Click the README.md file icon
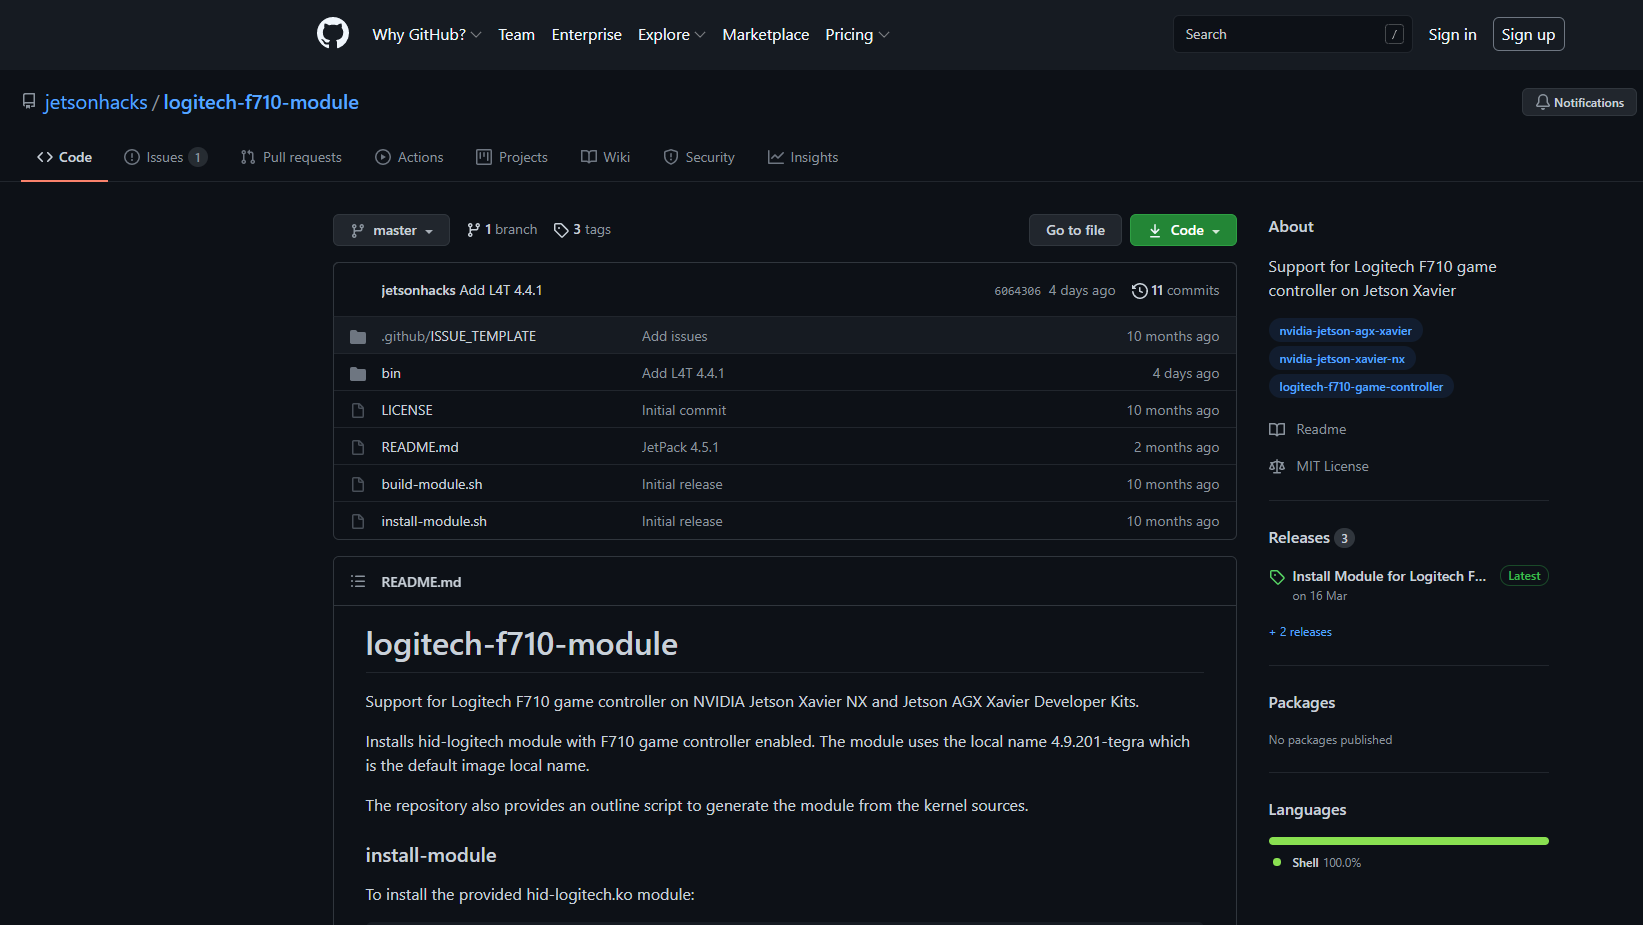This screenshot has width=1643, height=925. pyautogui.click(x=358, y=448)
